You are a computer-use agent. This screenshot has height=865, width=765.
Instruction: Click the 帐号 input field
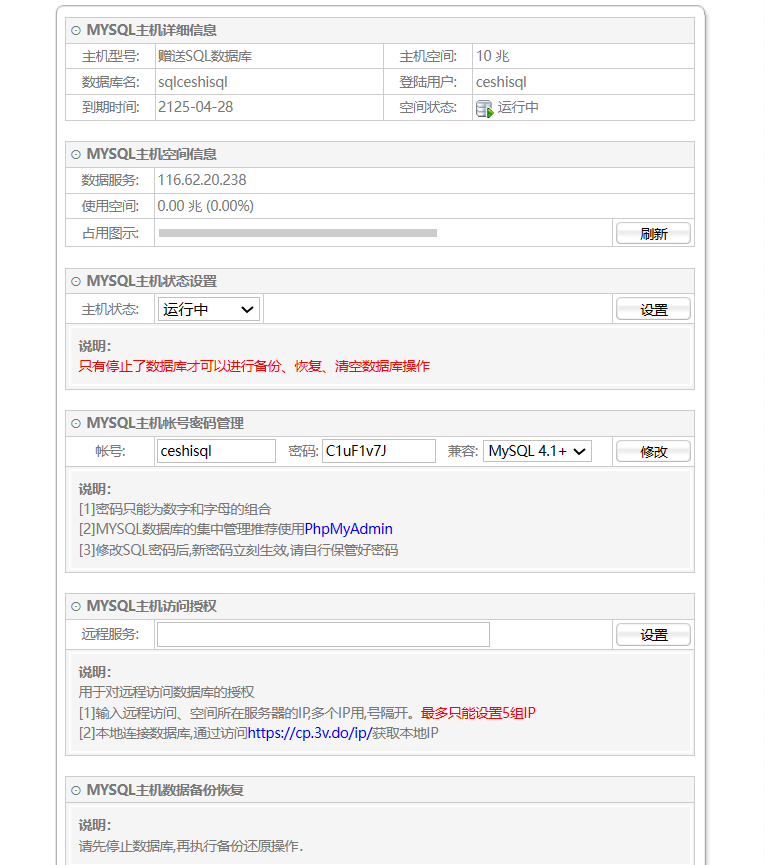(x=216, y=452)
